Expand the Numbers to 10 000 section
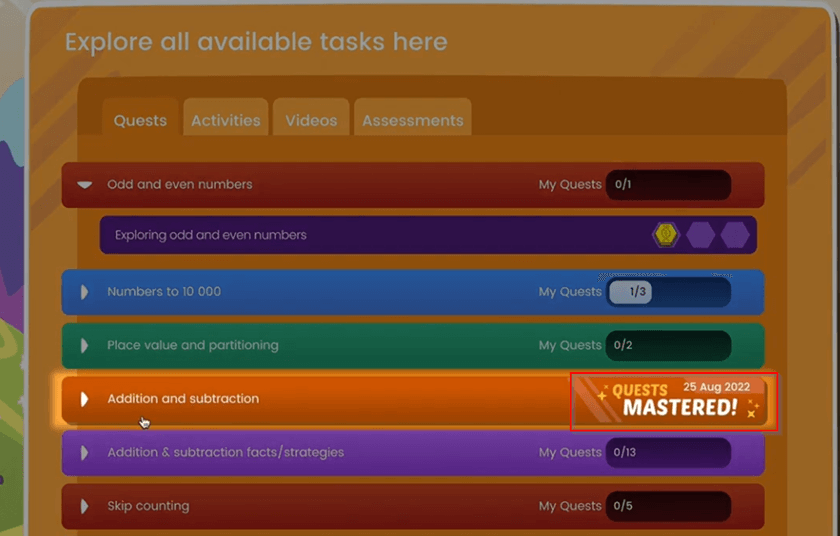The image size is (840, 536). coord(84,292)
